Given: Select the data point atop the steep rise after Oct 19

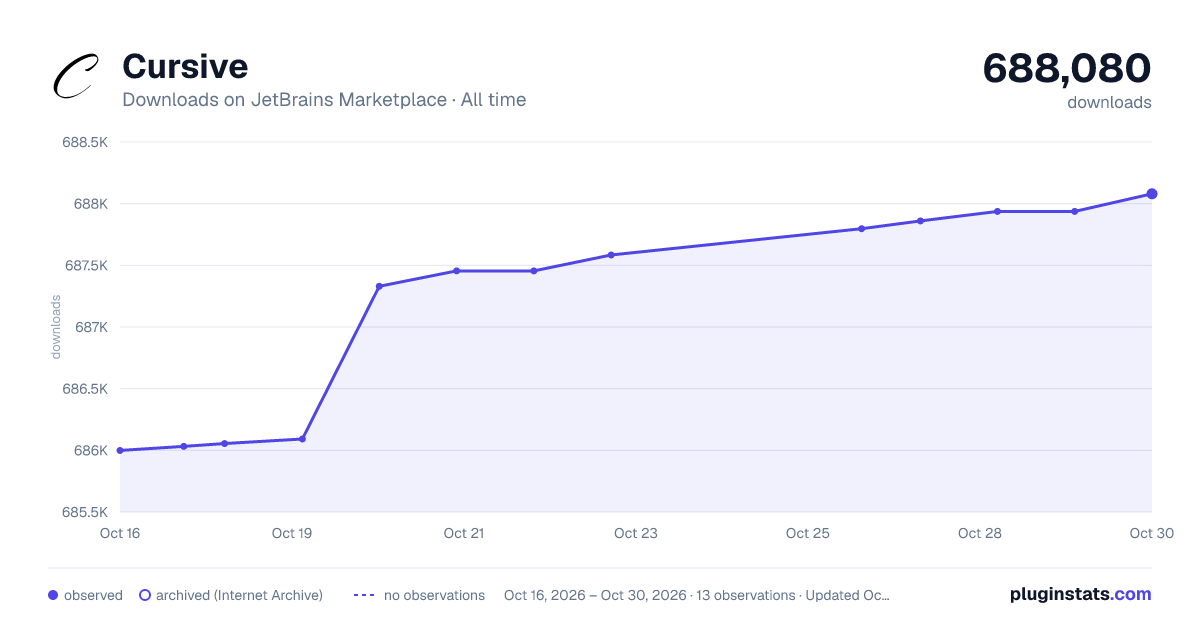Looking at the screenshot, I should [379, 286].
